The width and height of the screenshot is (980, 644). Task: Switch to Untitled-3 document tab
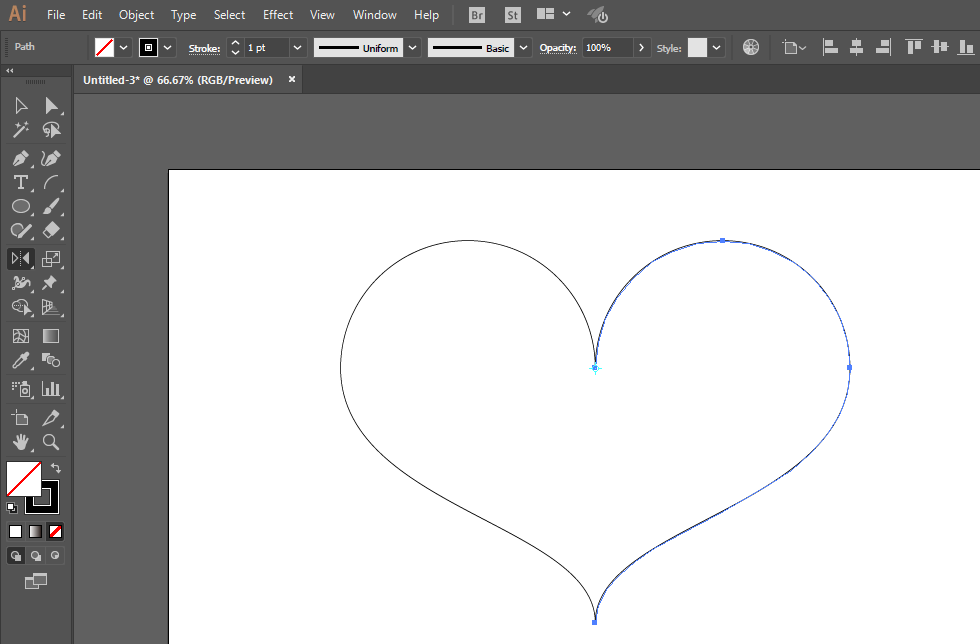(178, 80)
